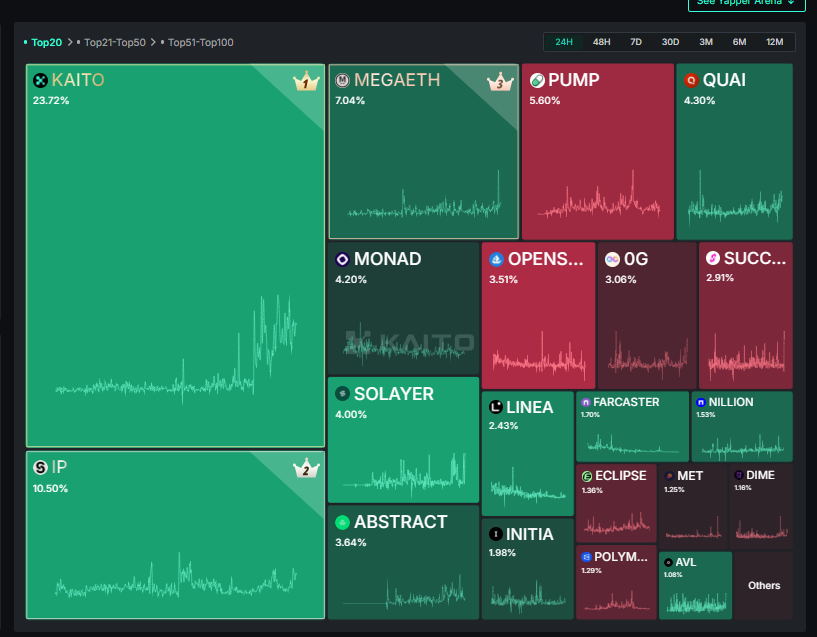
Task: Click the 0G 3.06% value
Action: coord(621,280)
